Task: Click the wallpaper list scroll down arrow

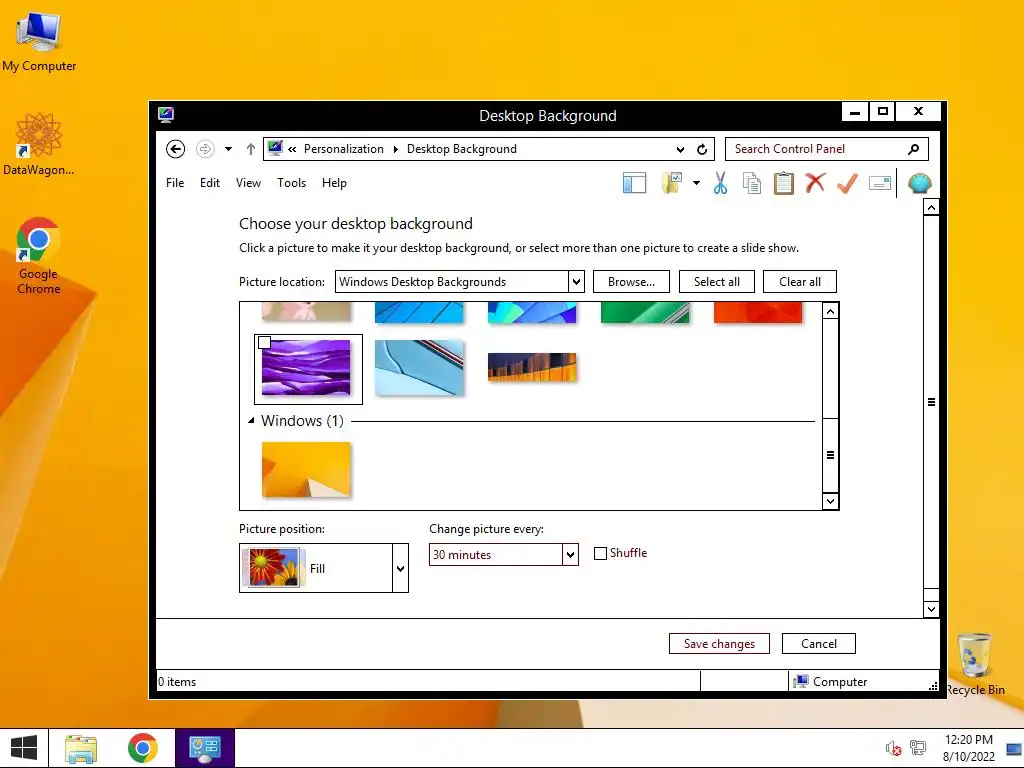Action: coord(830,501)
